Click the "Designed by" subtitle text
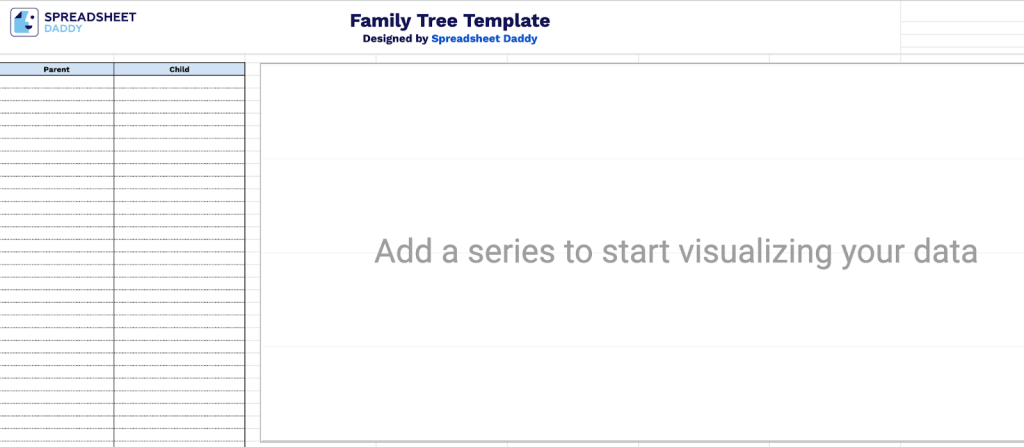The width and height of the screenshot is (1024, 447). click(395, 39)
